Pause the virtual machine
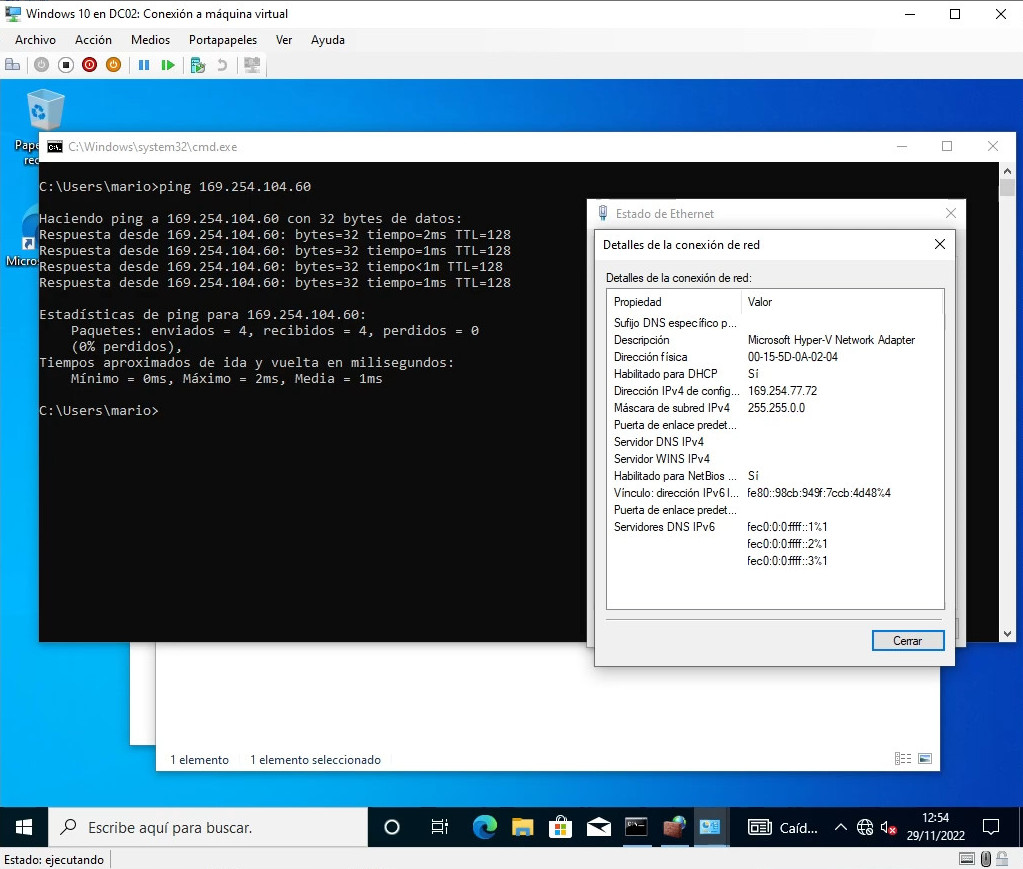1023x869 pixels. coord(144,65)
